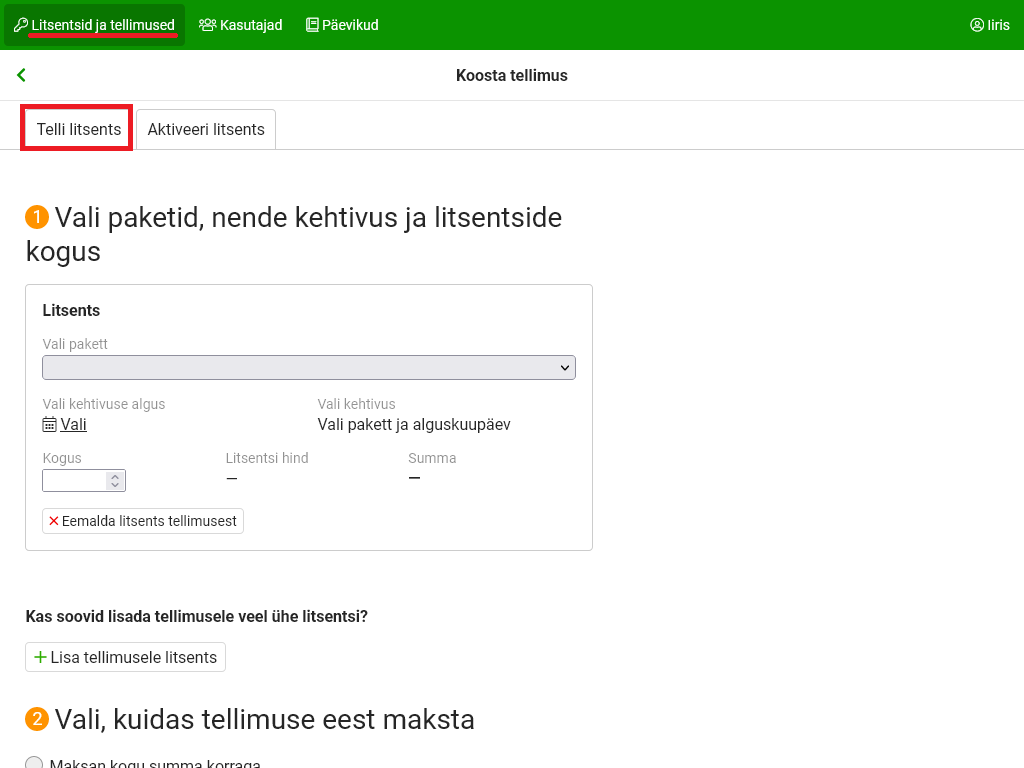Click the key icon in Litsentsid ja tellimused

pyautogui.click(x=20, y=25)
